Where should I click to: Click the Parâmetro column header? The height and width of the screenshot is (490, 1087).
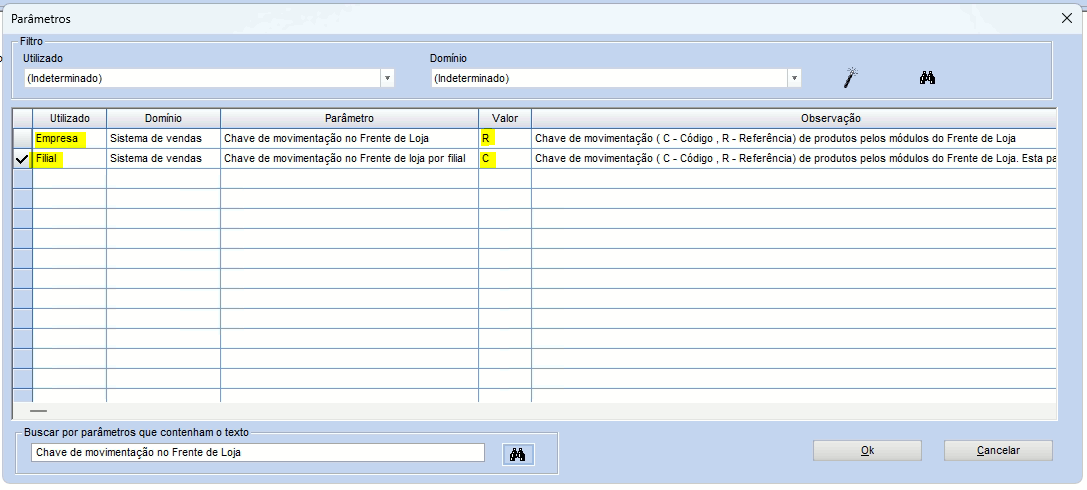tap(349, 119)
